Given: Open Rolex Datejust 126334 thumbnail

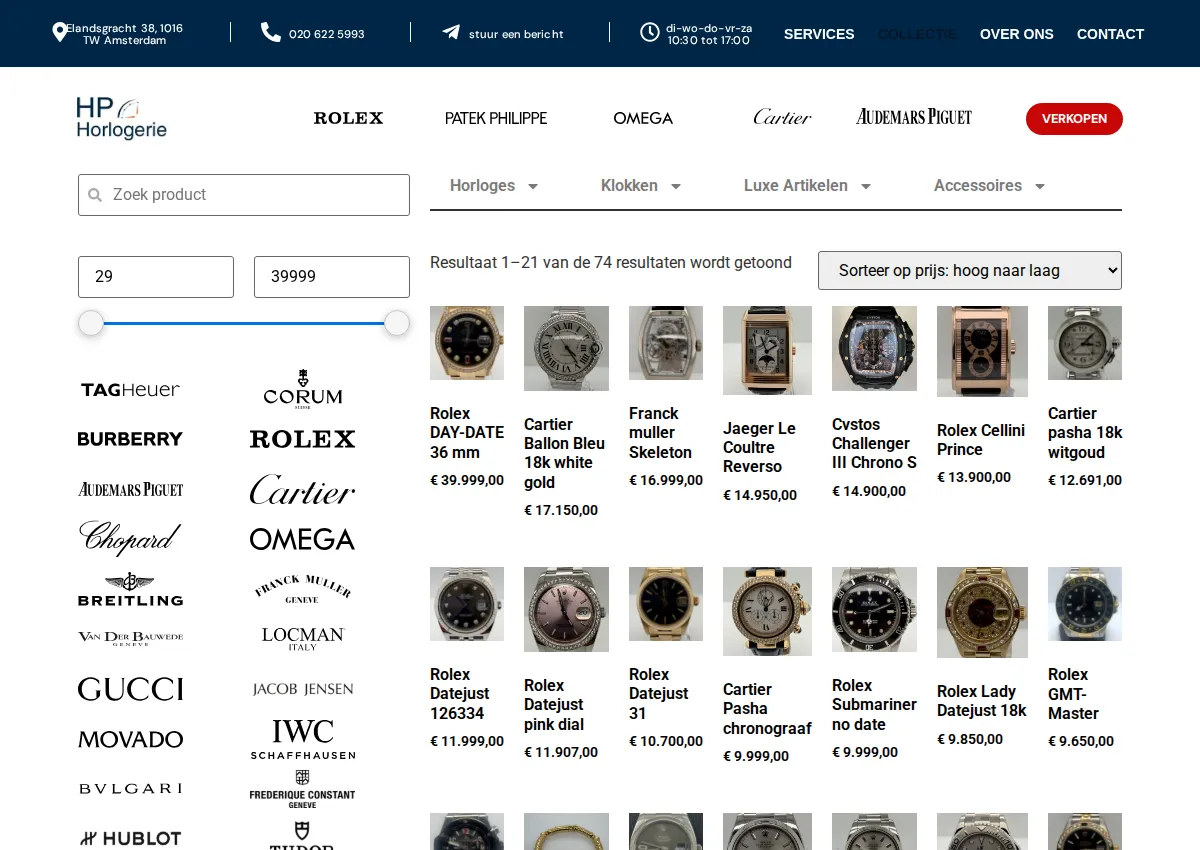Looking at the screenshot, I should click(467, 604).
